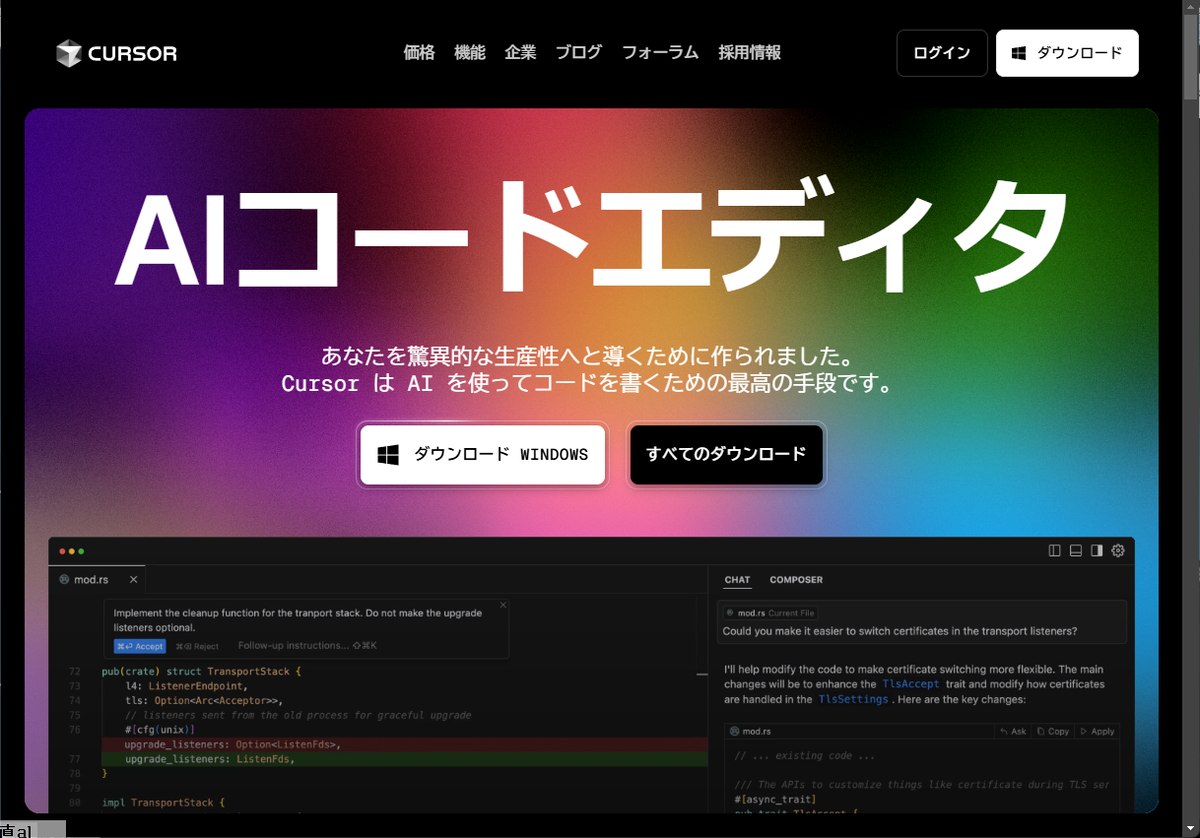Click the ダウンロード WINDOWS button

pyautogui.click(x=483, y=455)
